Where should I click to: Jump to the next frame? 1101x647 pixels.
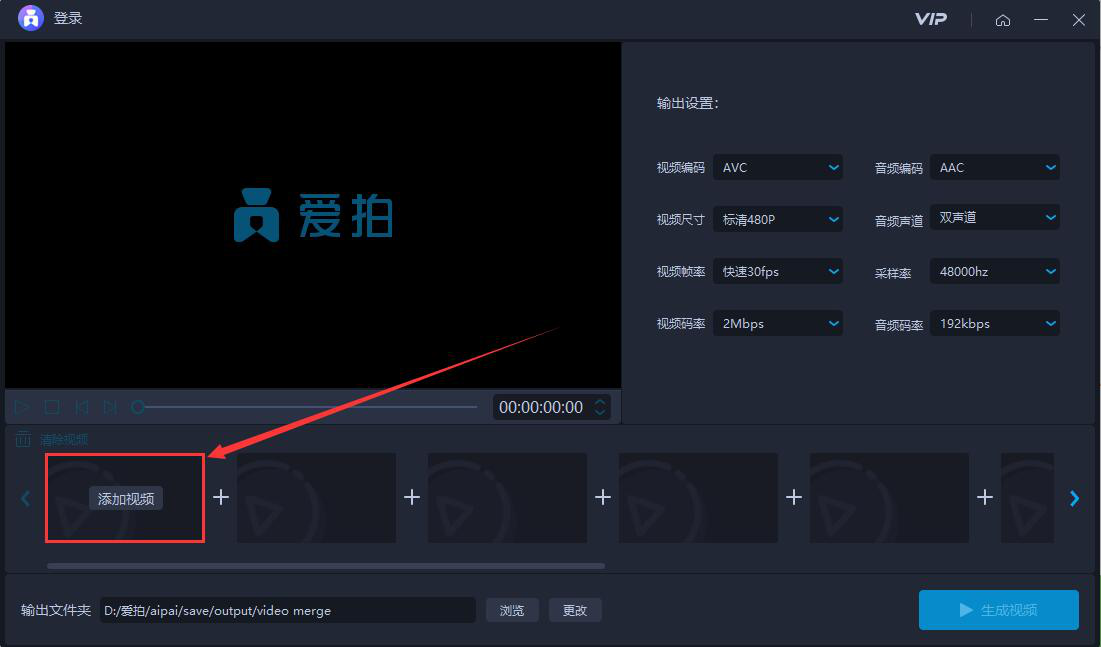click(x=110, y=407)
